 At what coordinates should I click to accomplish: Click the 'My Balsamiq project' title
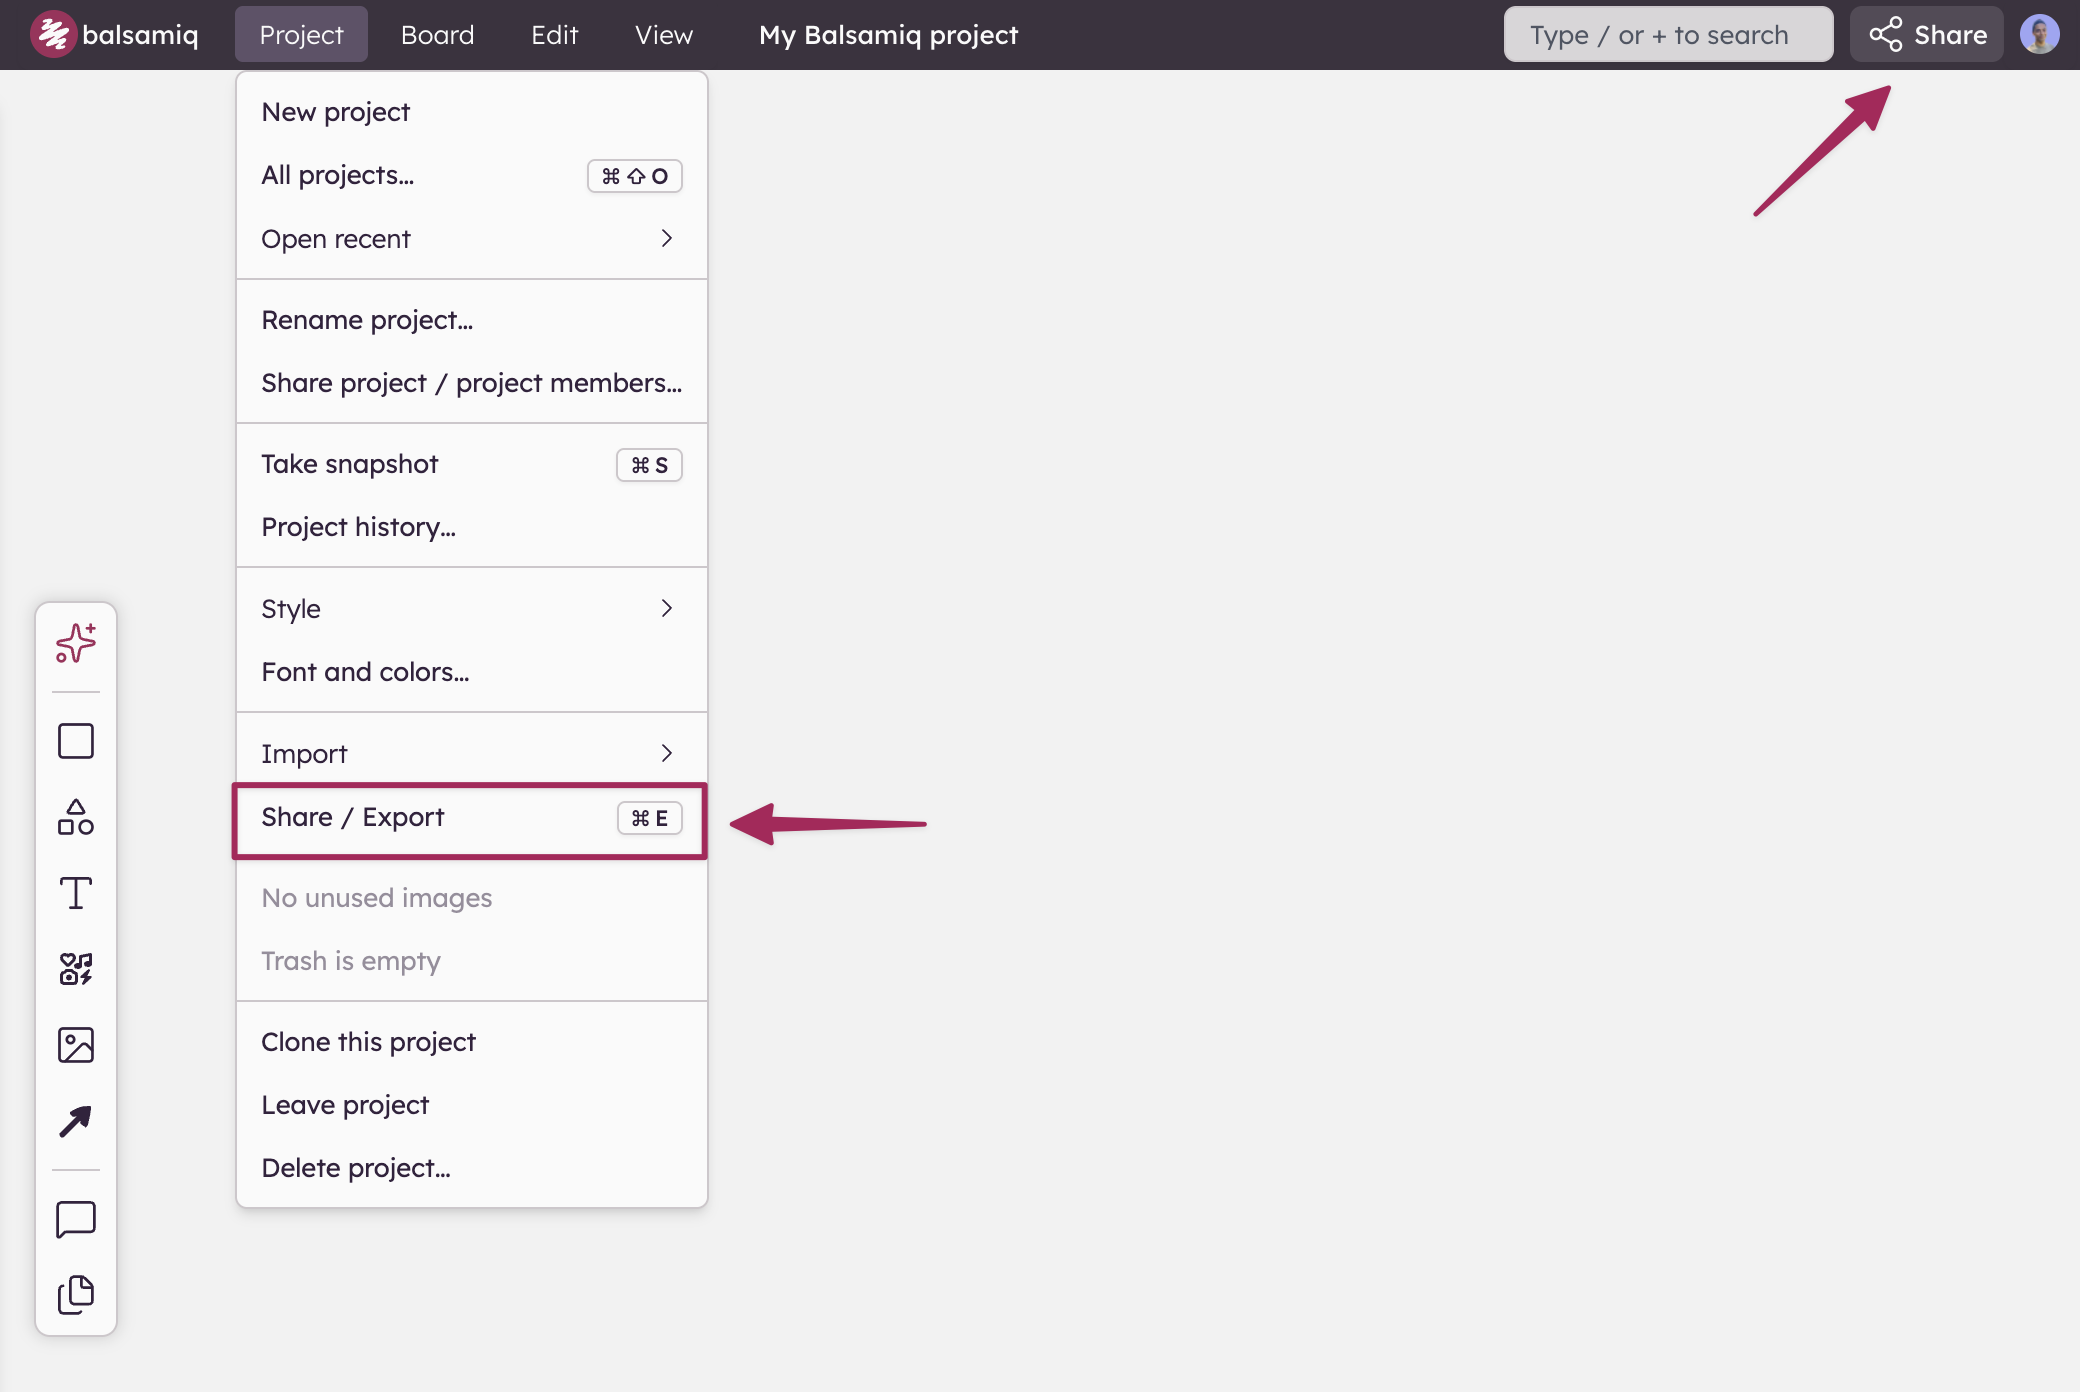[x=888, y=34]
